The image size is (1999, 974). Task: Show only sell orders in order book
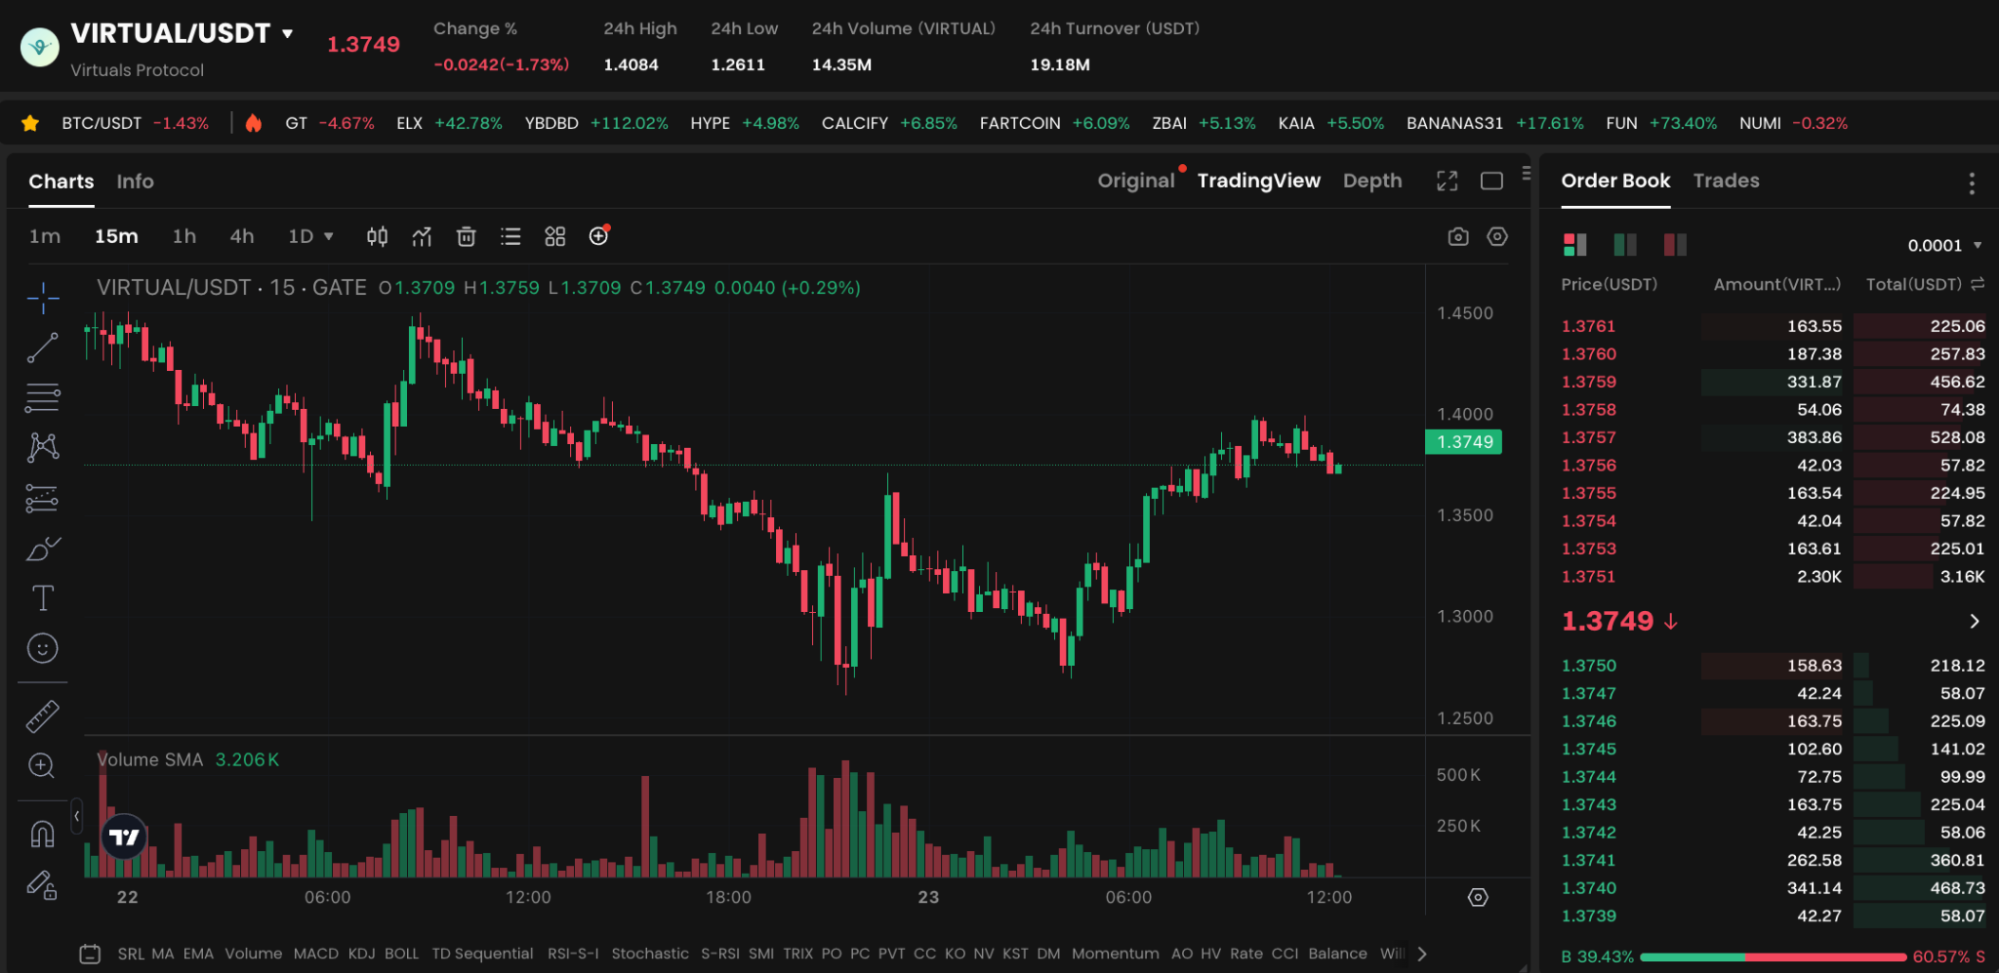click(x=1675, y=244)
